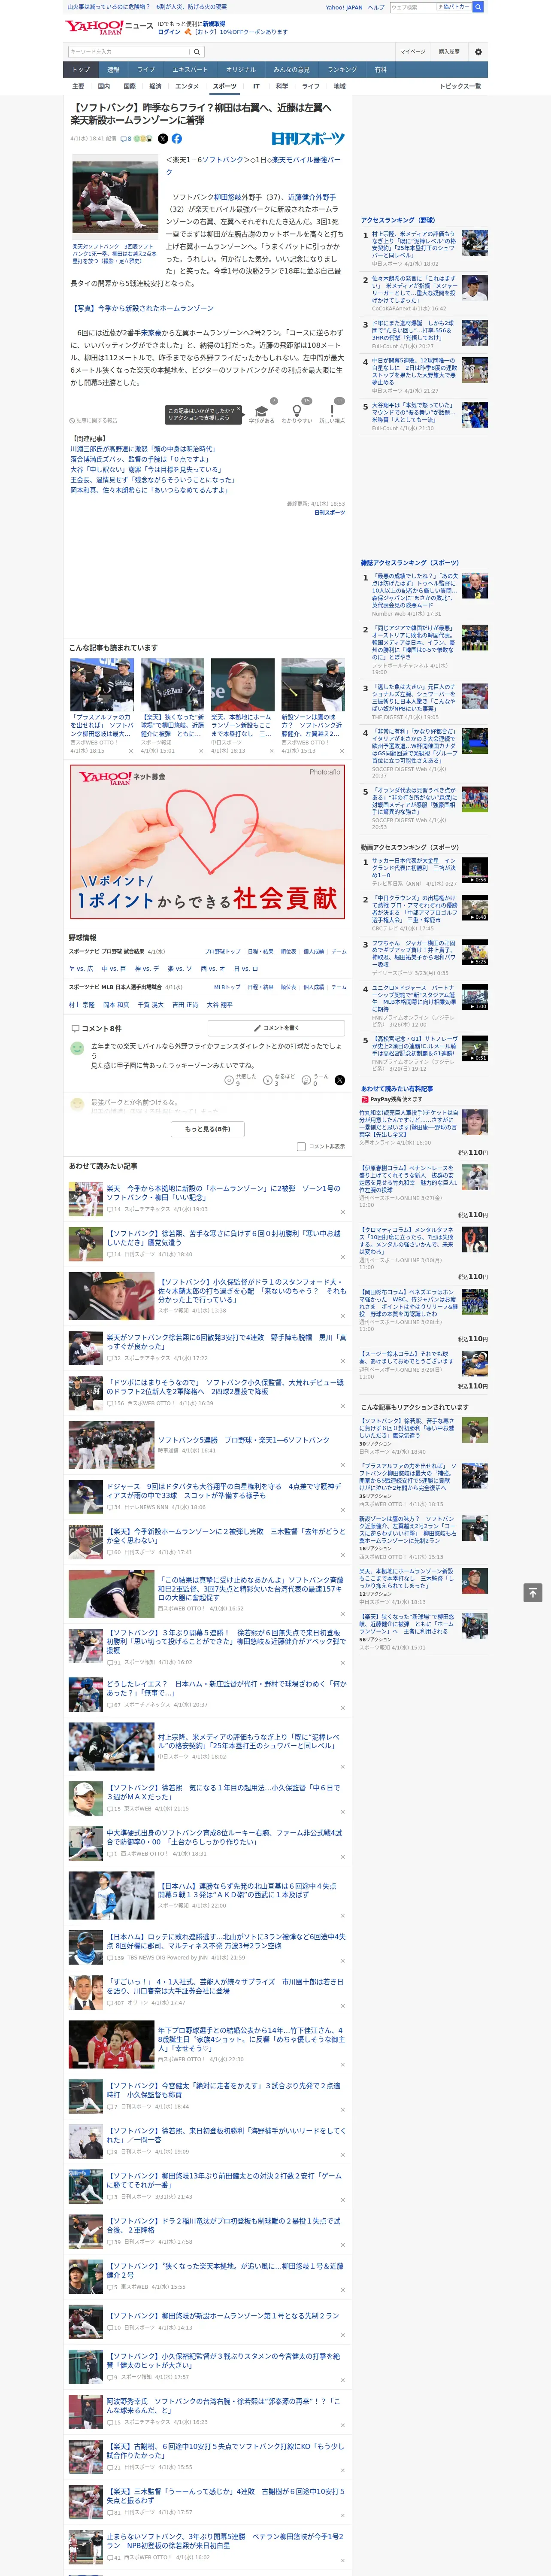
Task: Click the ログイン link
Action: (x=169, y=32)
